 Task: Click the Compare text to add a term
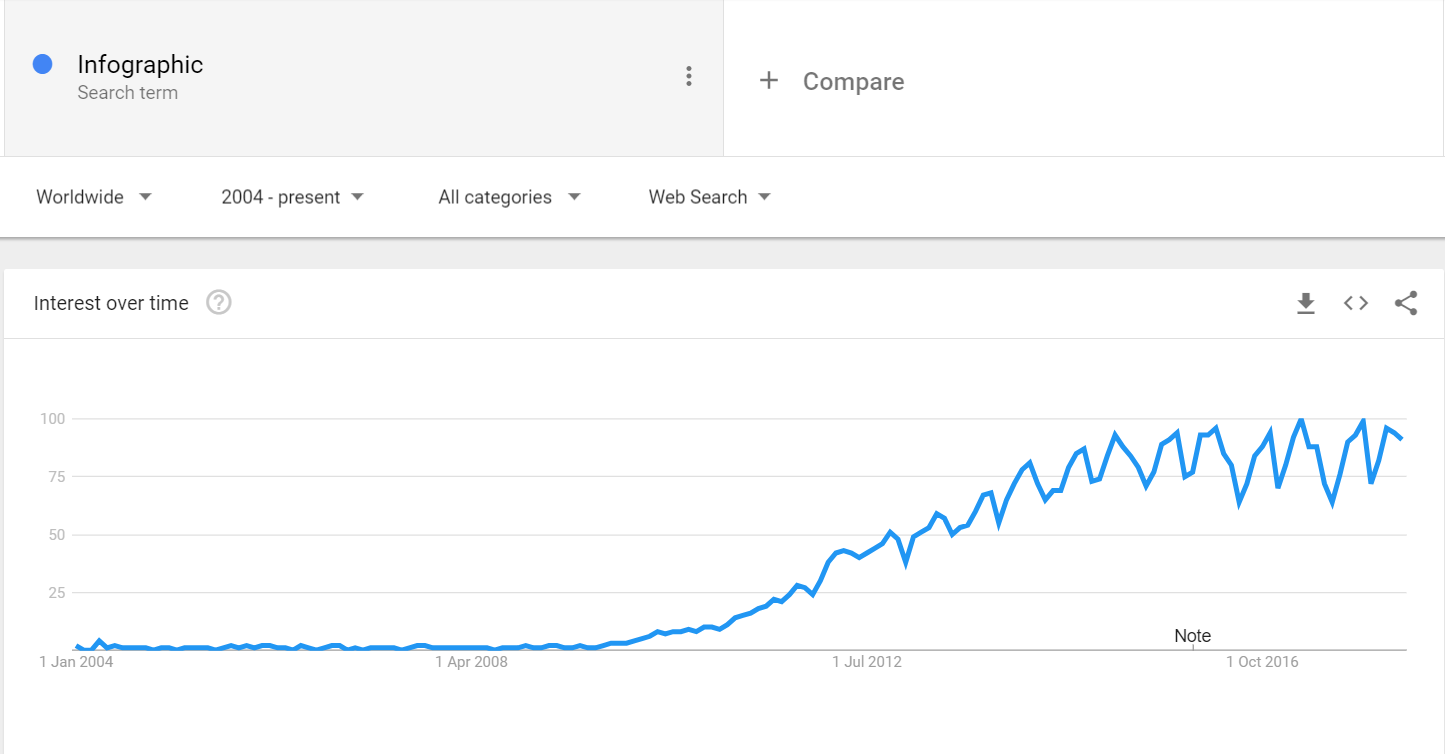click(853, 81)
